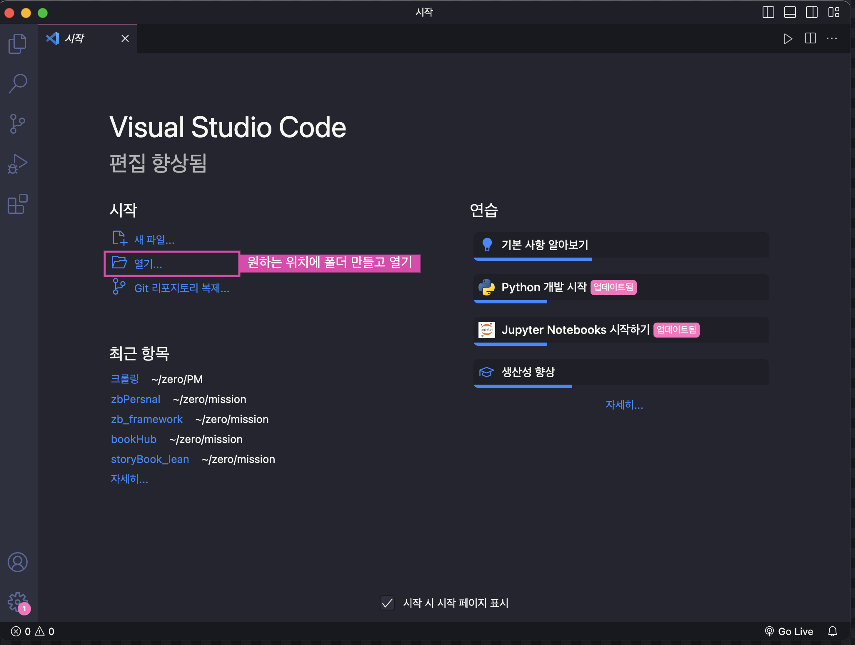Click the progress bar under 생산성 향상
Screen dimensions: 855x645
coord(523,386)
